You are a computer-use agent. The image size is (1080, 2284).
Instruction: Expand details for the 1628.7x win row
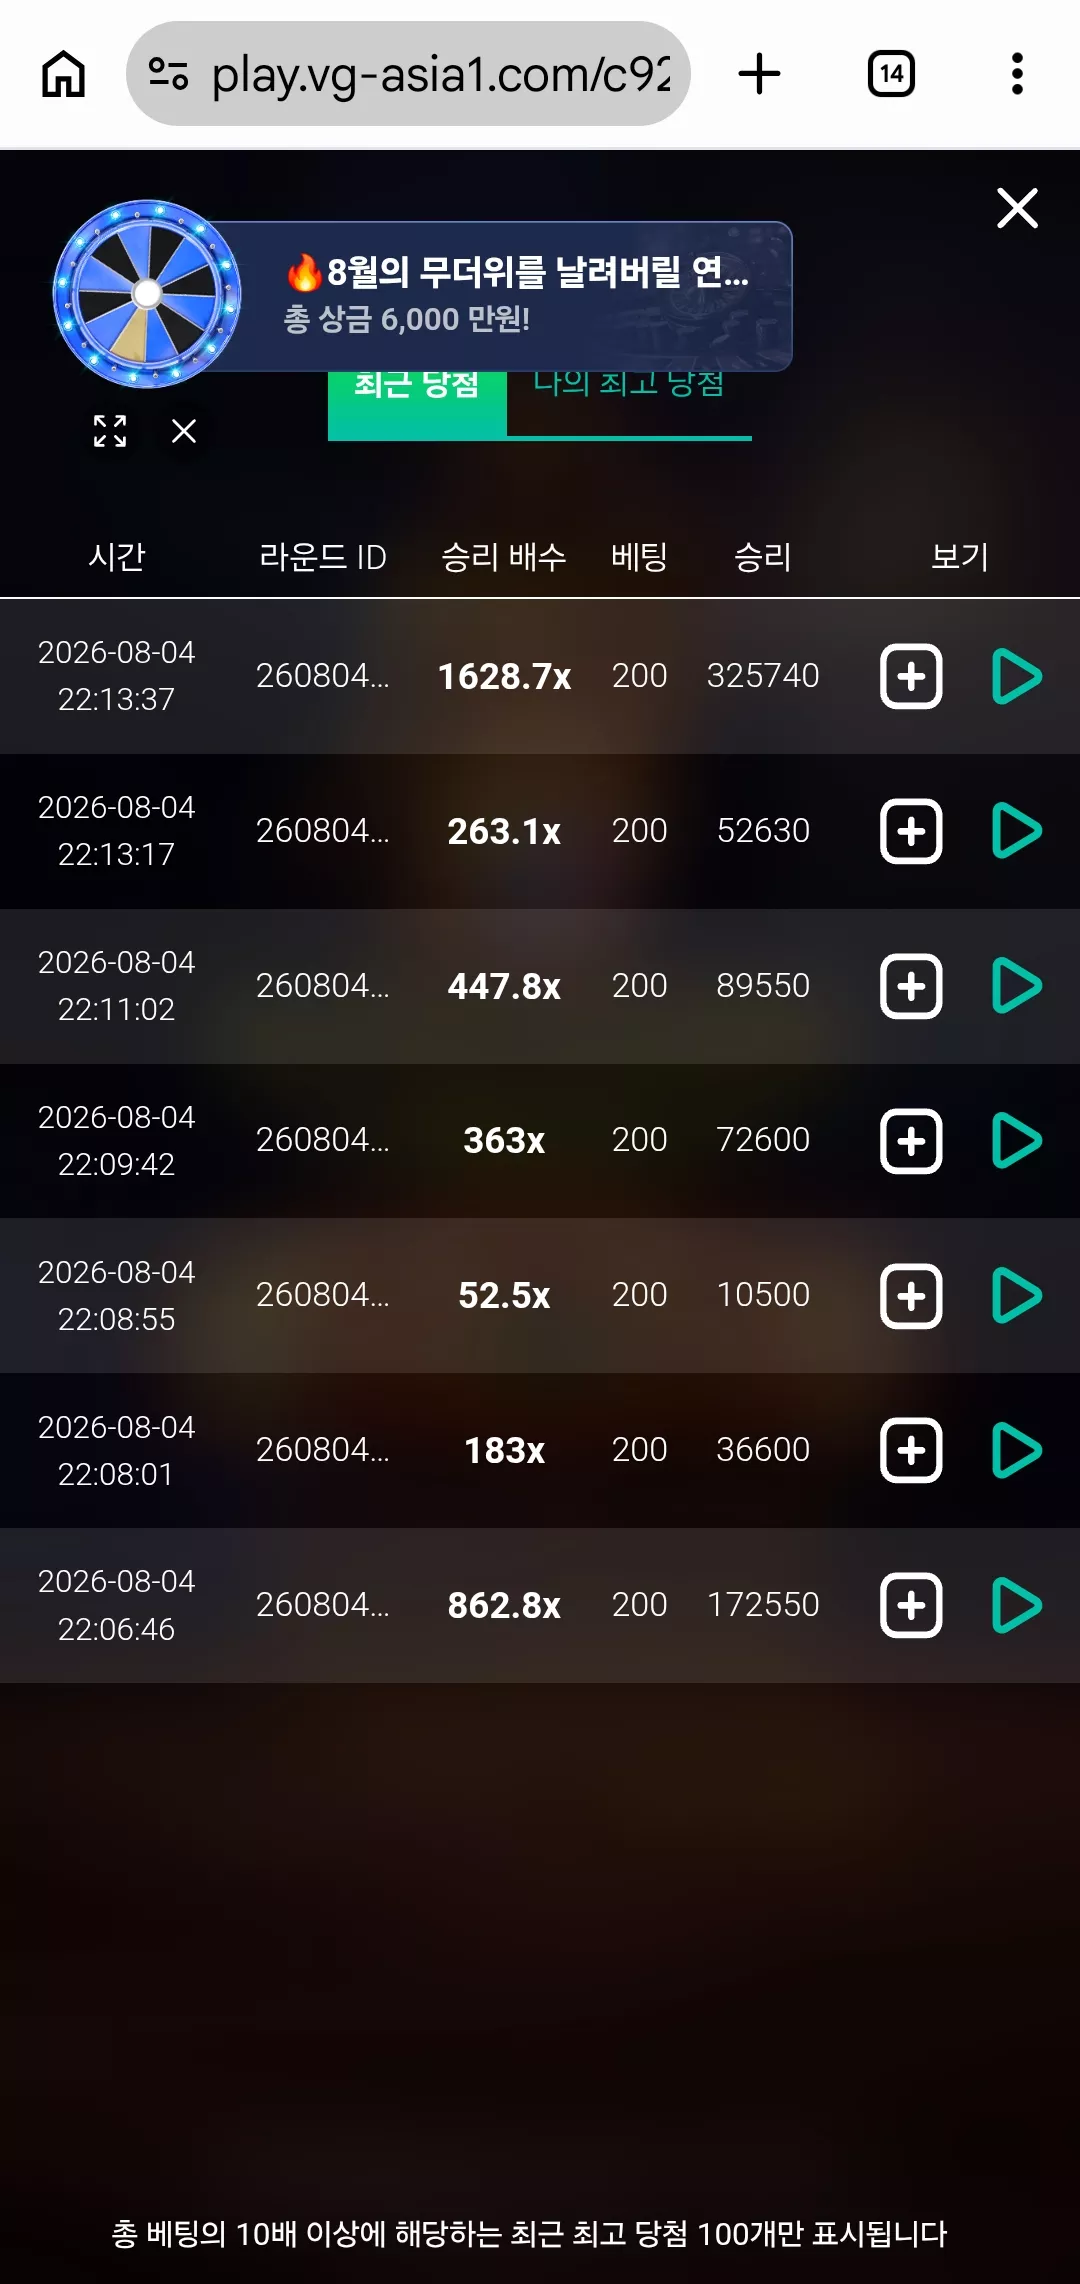[x=911, y=677]
